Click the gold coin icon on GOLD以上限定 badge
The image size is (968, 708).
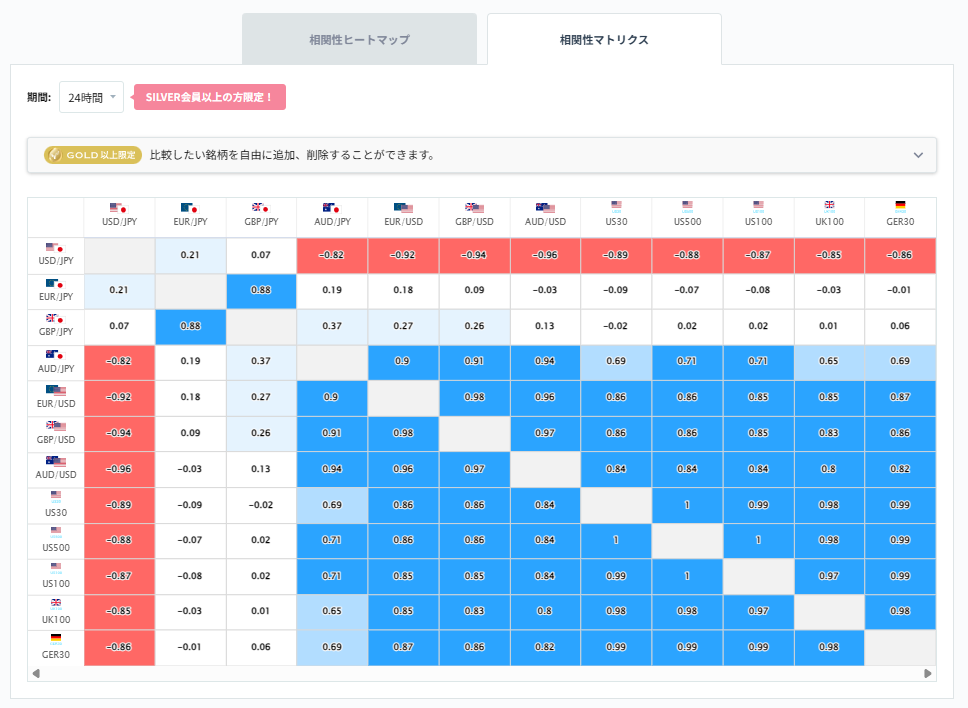pos(57,155)
